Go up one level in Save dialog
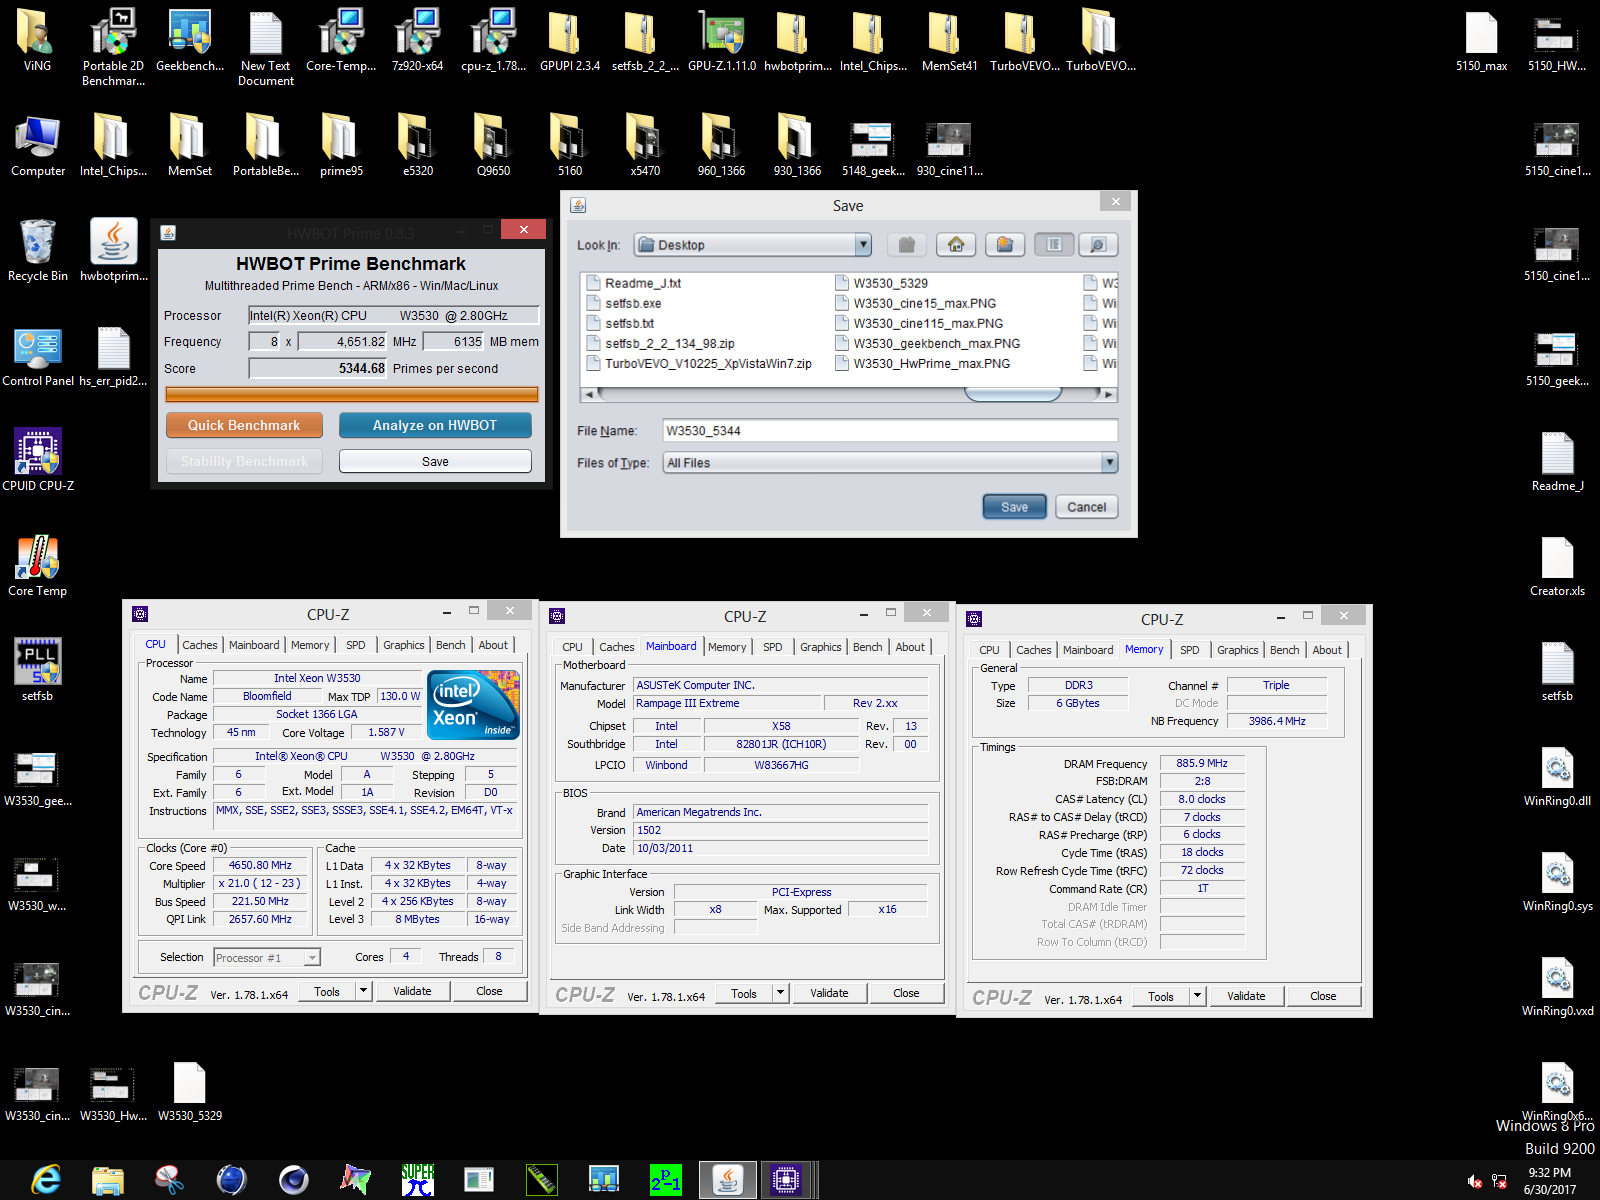 point(907,245)
